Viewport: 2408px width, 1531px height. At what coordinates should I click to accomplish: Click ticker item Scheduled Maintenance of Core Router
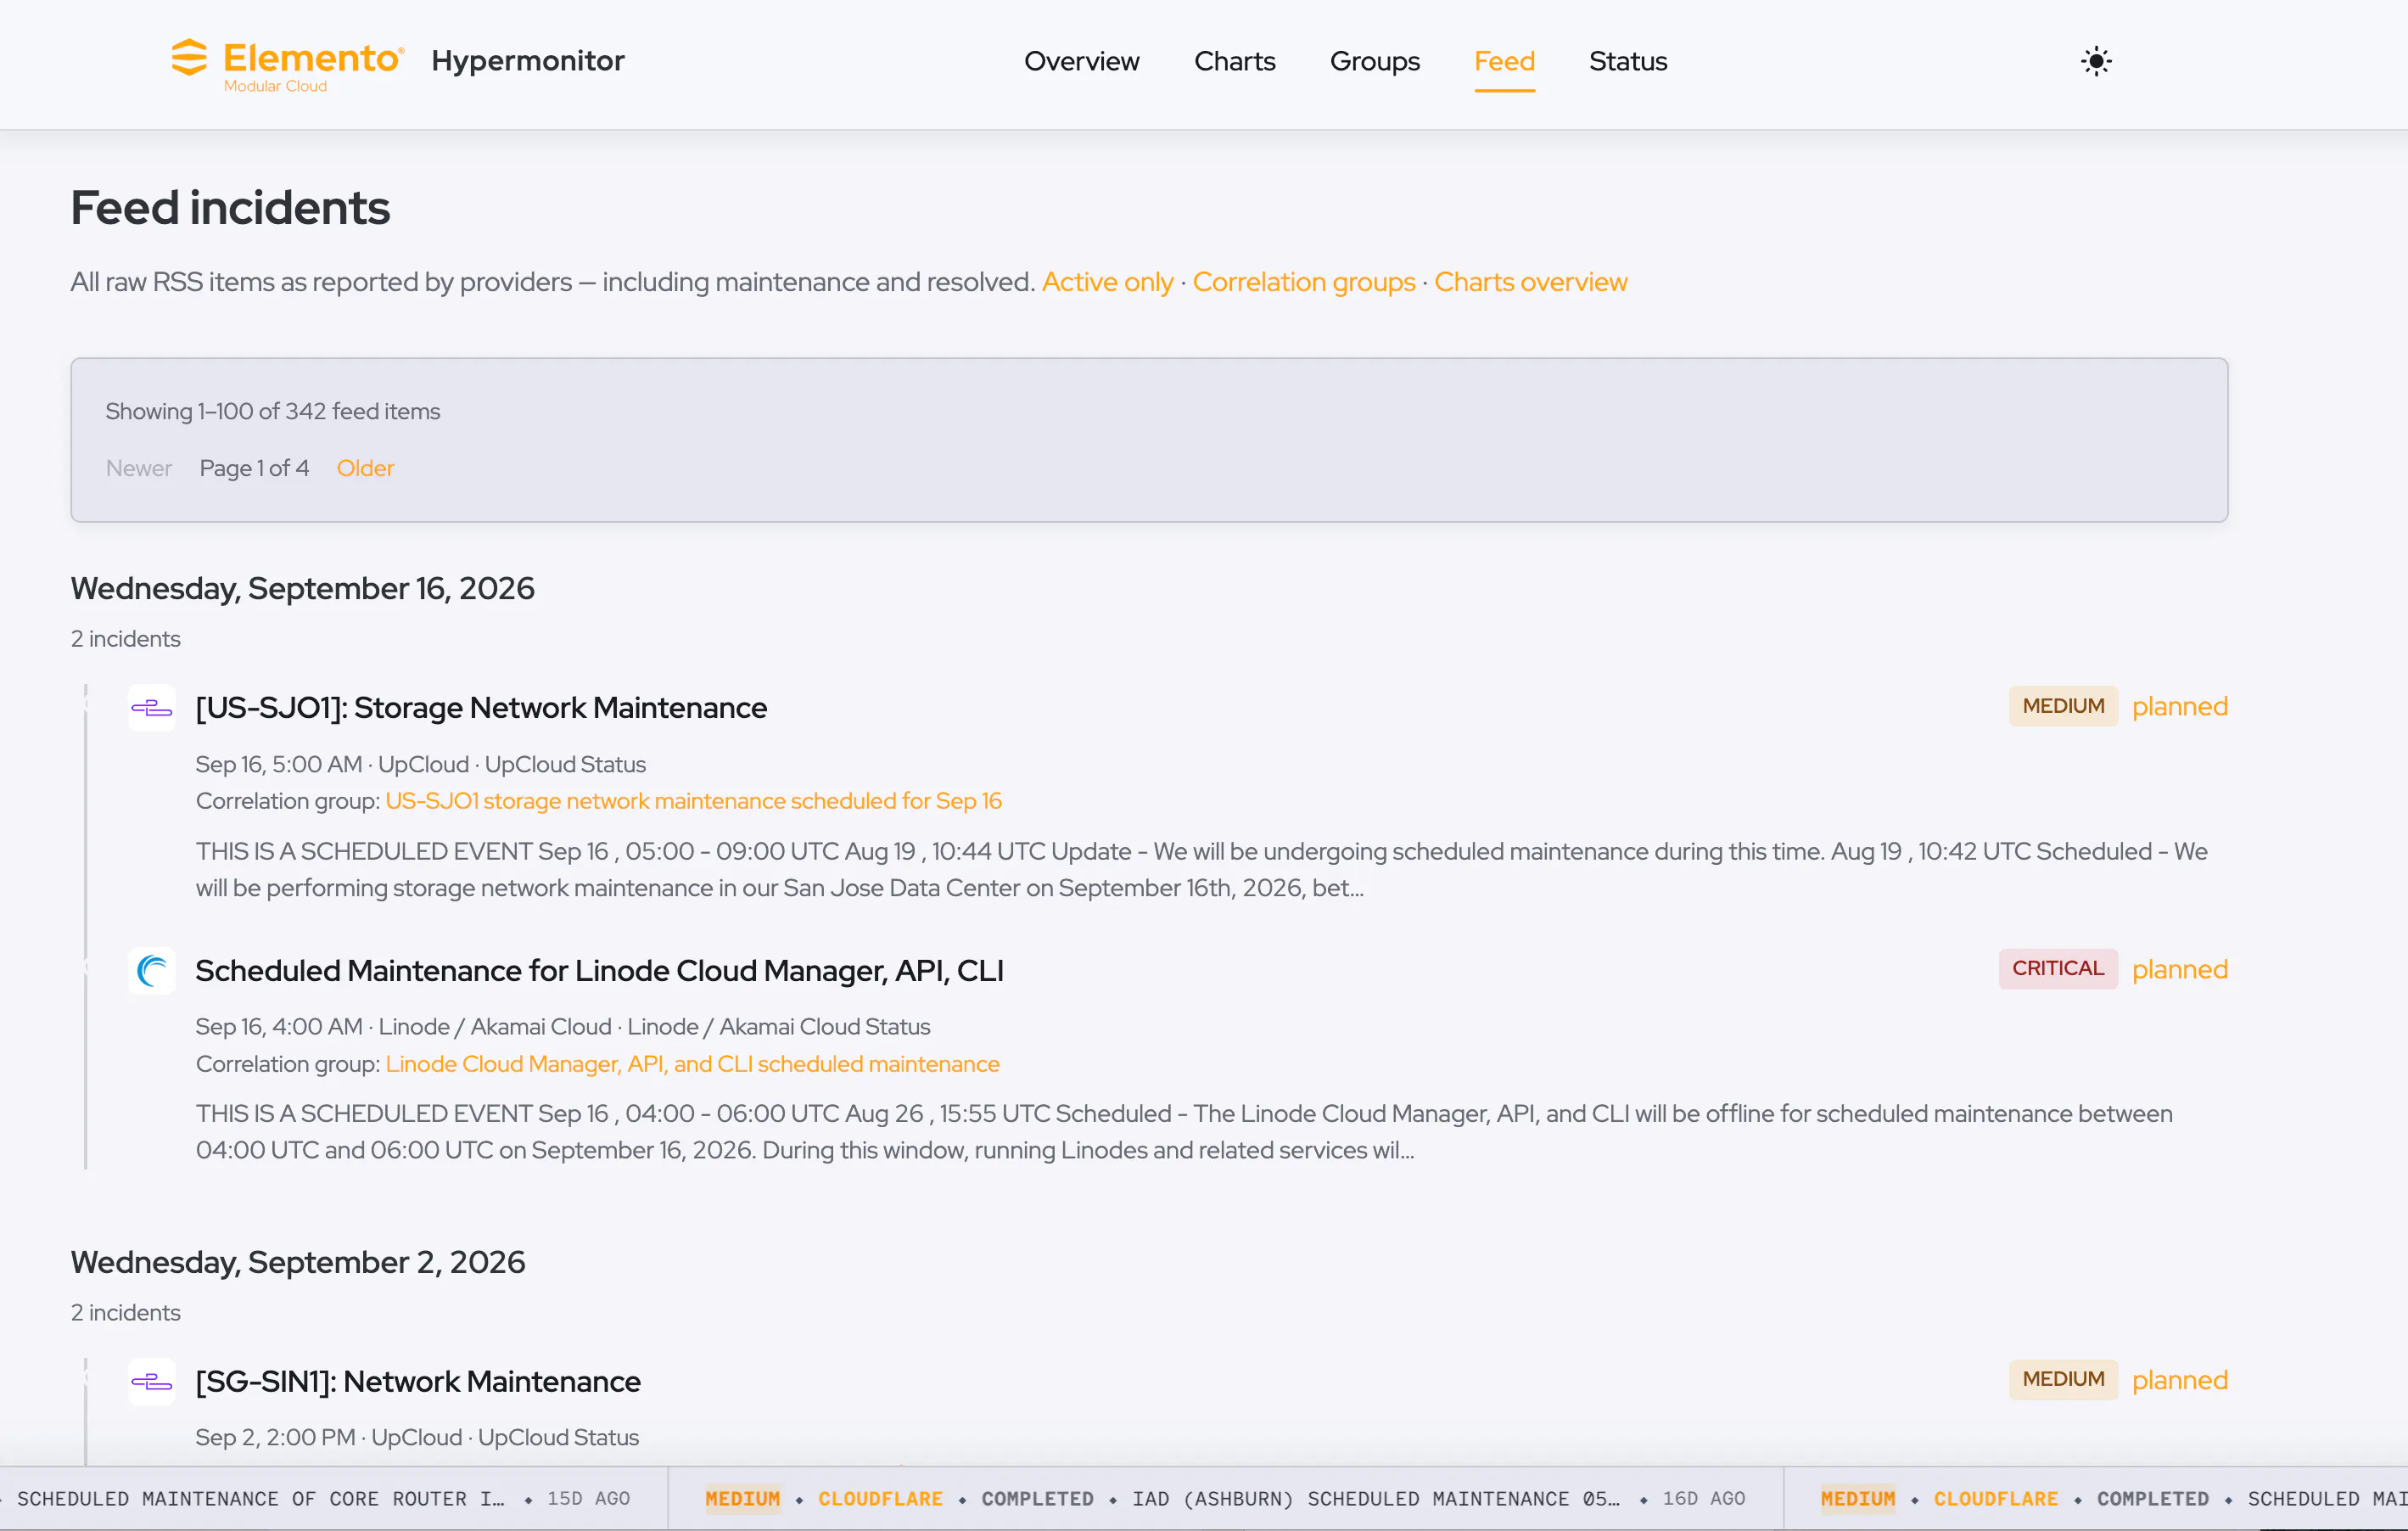261,1498
